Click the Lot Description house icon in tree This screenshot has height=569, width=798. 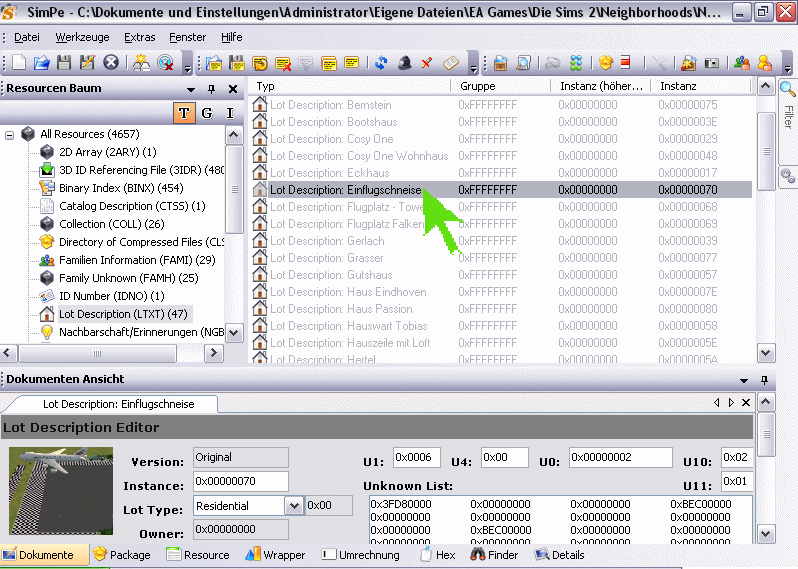click(x=46, y=314)
